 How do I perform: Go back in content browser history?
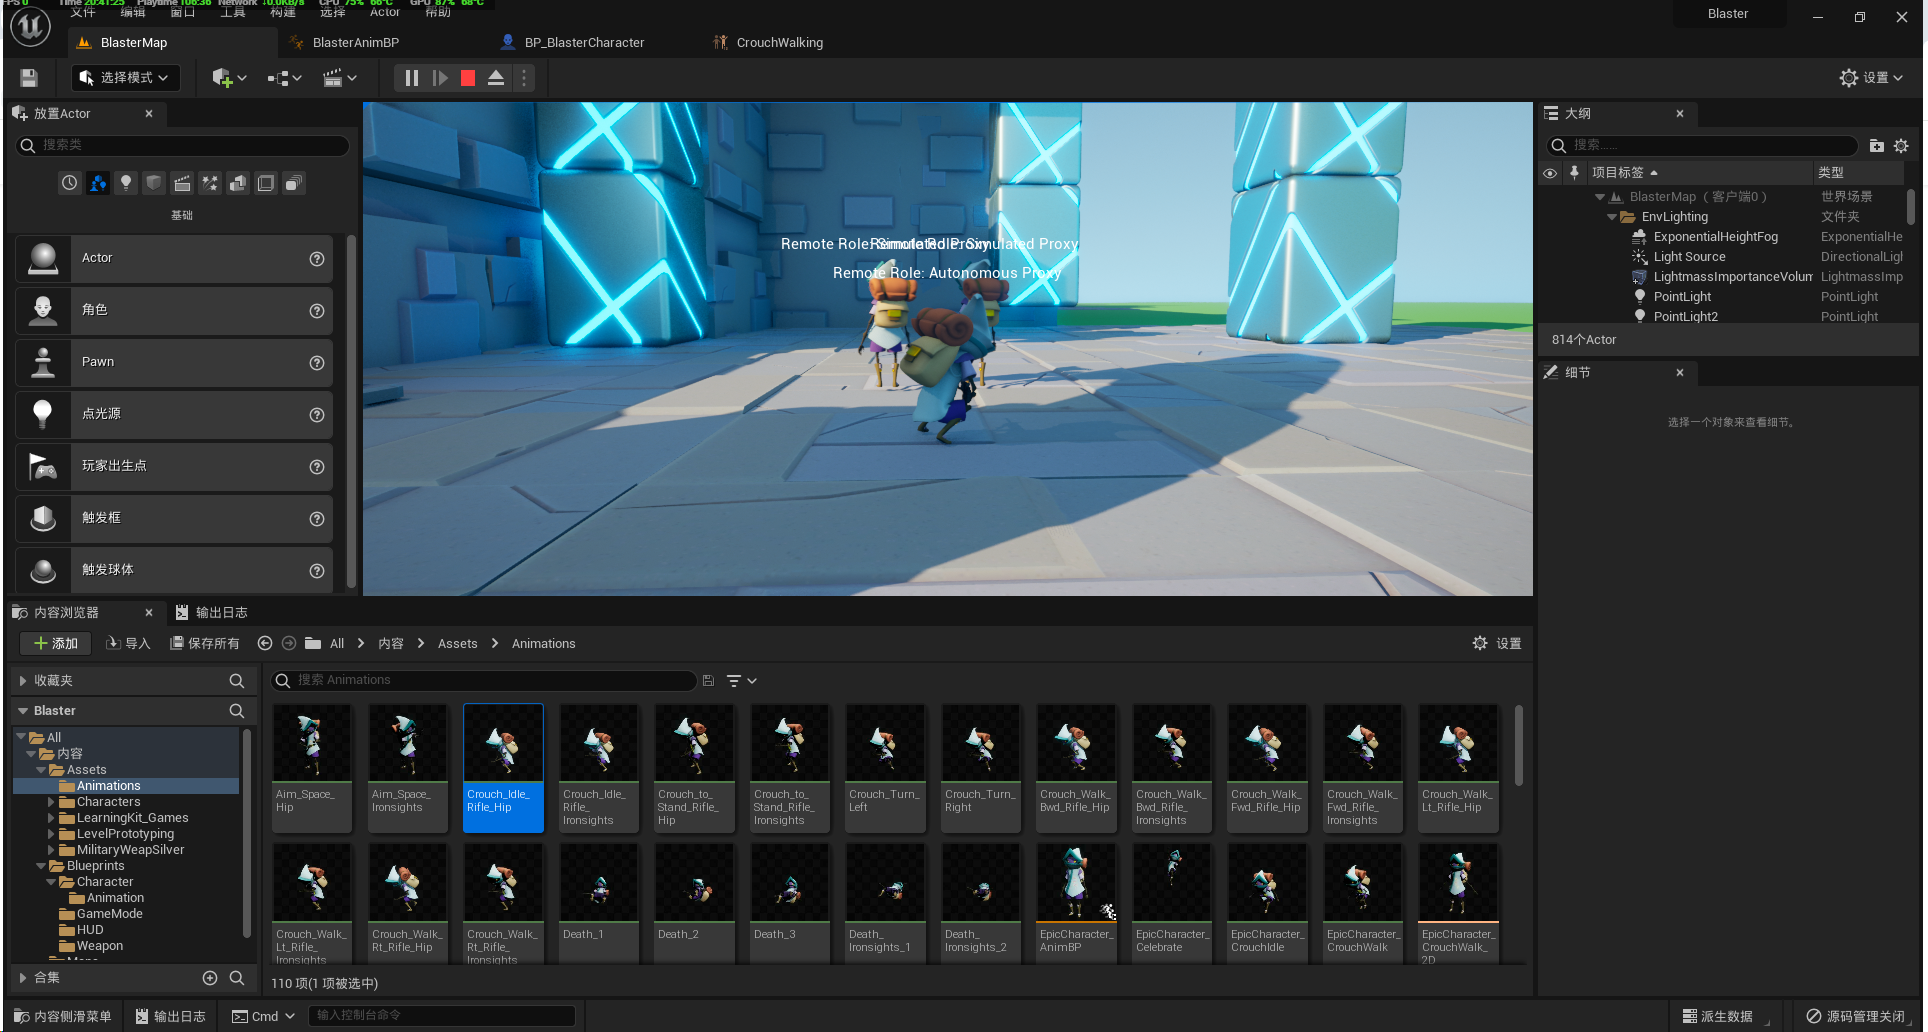coord(265,644)
